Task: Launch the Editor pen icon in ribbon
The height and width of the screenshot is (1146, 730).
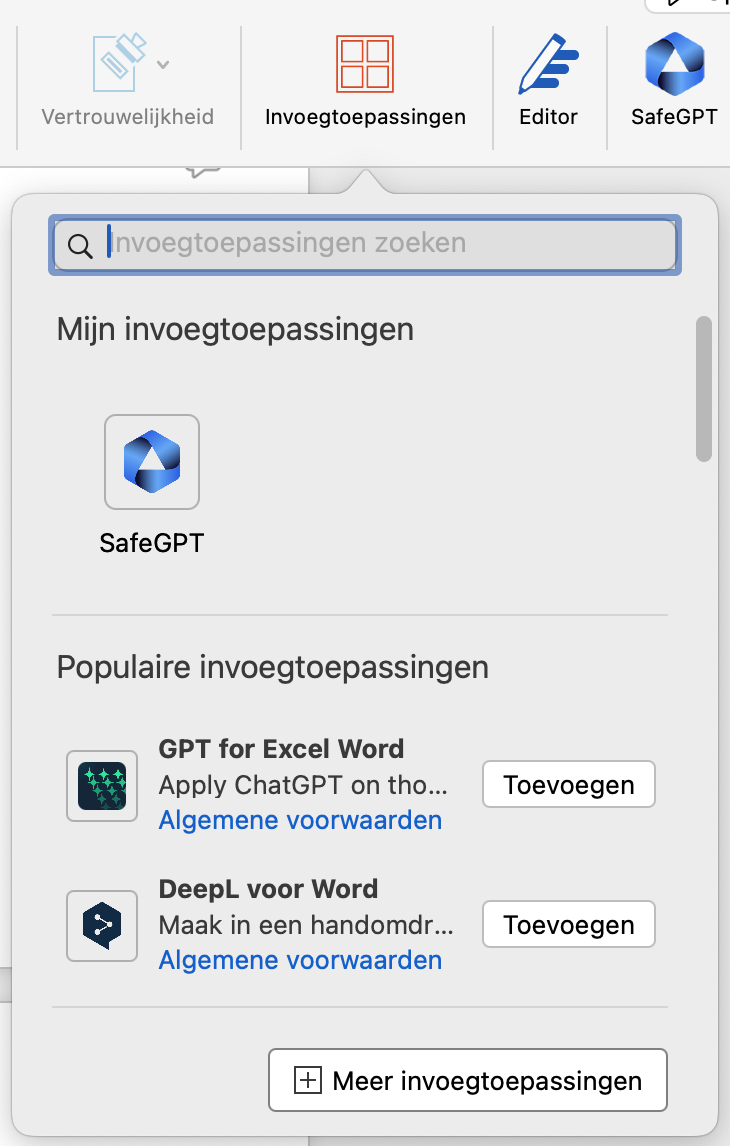Action: point(548,64)
